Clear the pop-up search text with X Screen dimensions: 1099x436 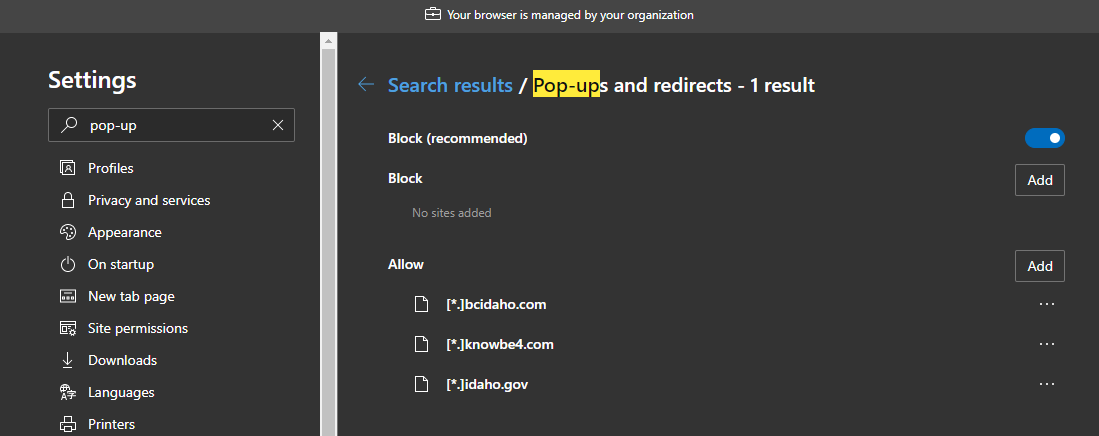tap(278, 125)
